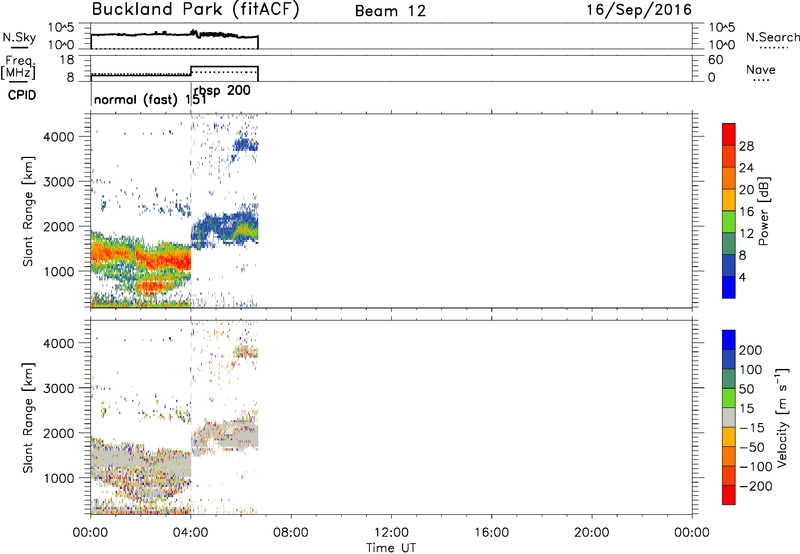This screenshot has width=800, height=554.
Task: Click the '04:00' time axis label
Action: [191, 533]
